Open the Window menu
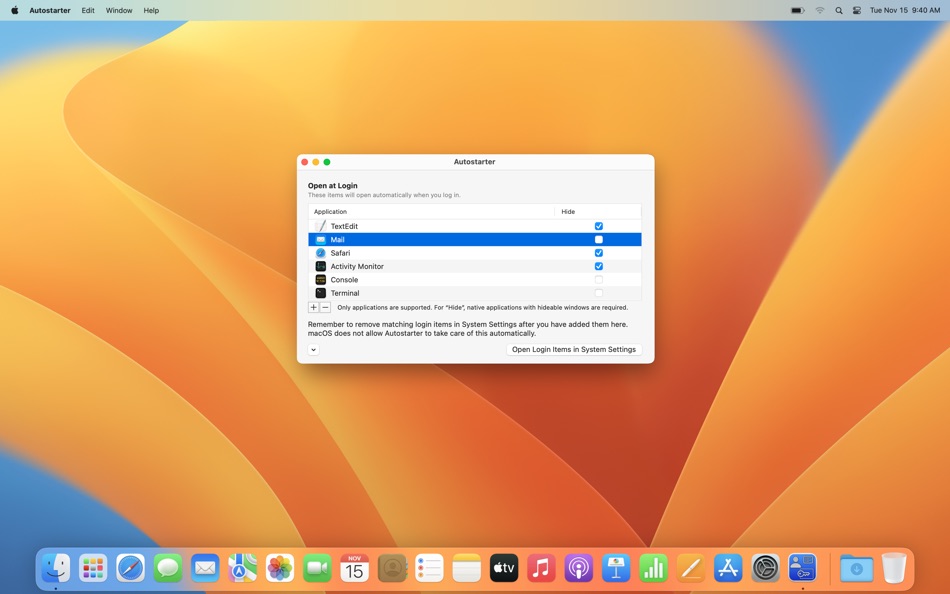950x594 pixels. [x=119, y=10]
